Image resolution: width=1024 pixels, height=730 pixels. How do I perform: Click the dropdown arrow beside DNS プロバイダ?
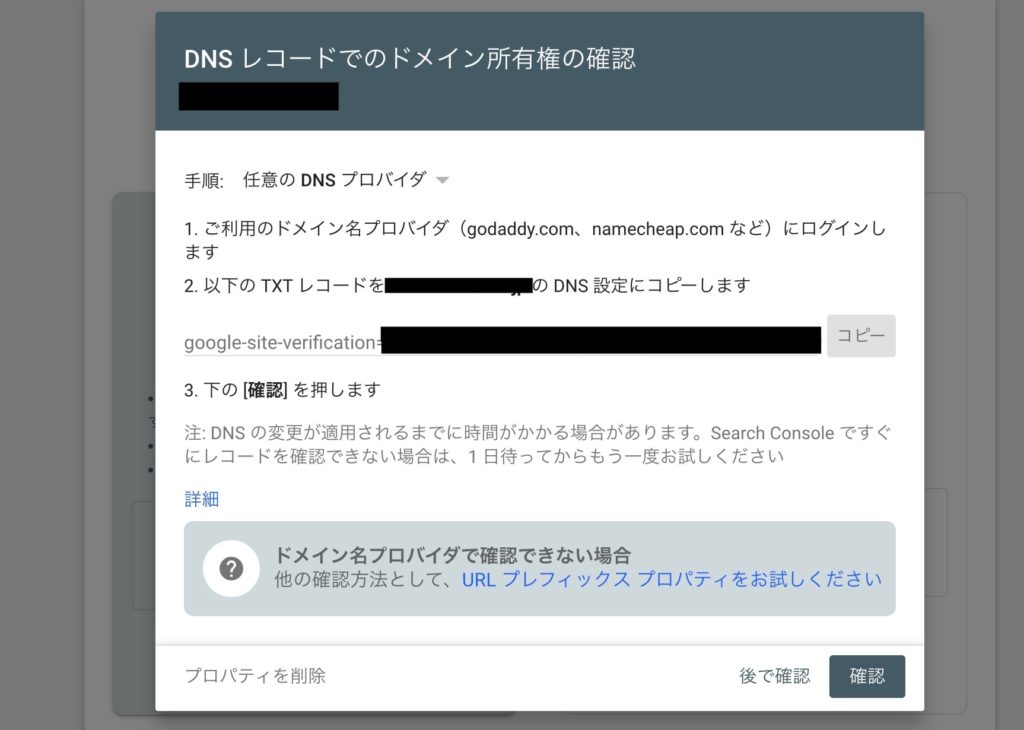click(x=442, y=181)
